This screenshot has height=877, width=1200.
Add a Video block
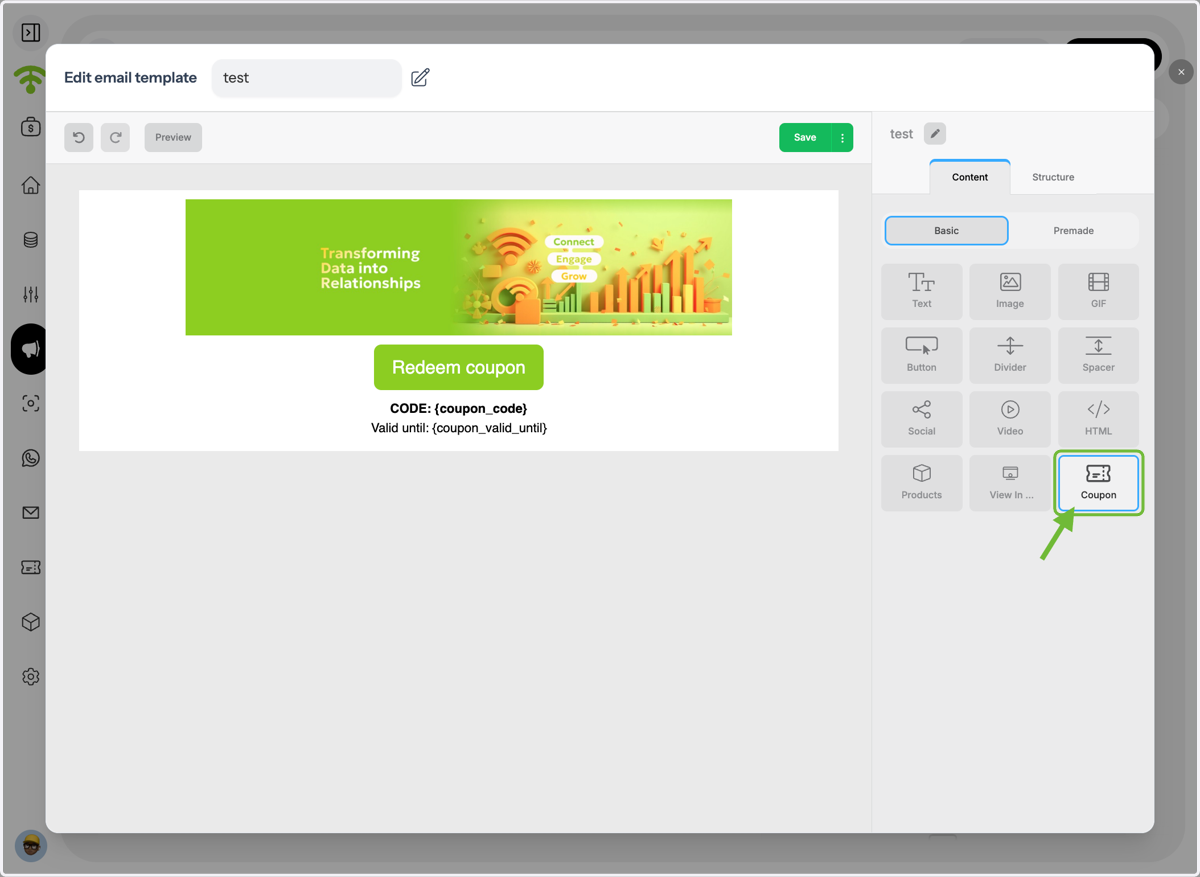(1010, 419)
